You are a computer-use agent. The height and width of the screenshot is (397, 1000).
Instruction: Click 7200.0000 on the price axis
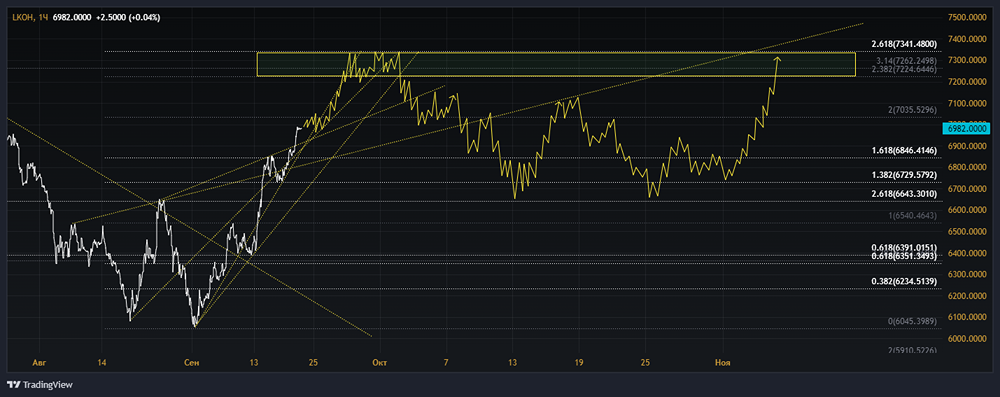(968, 82)
